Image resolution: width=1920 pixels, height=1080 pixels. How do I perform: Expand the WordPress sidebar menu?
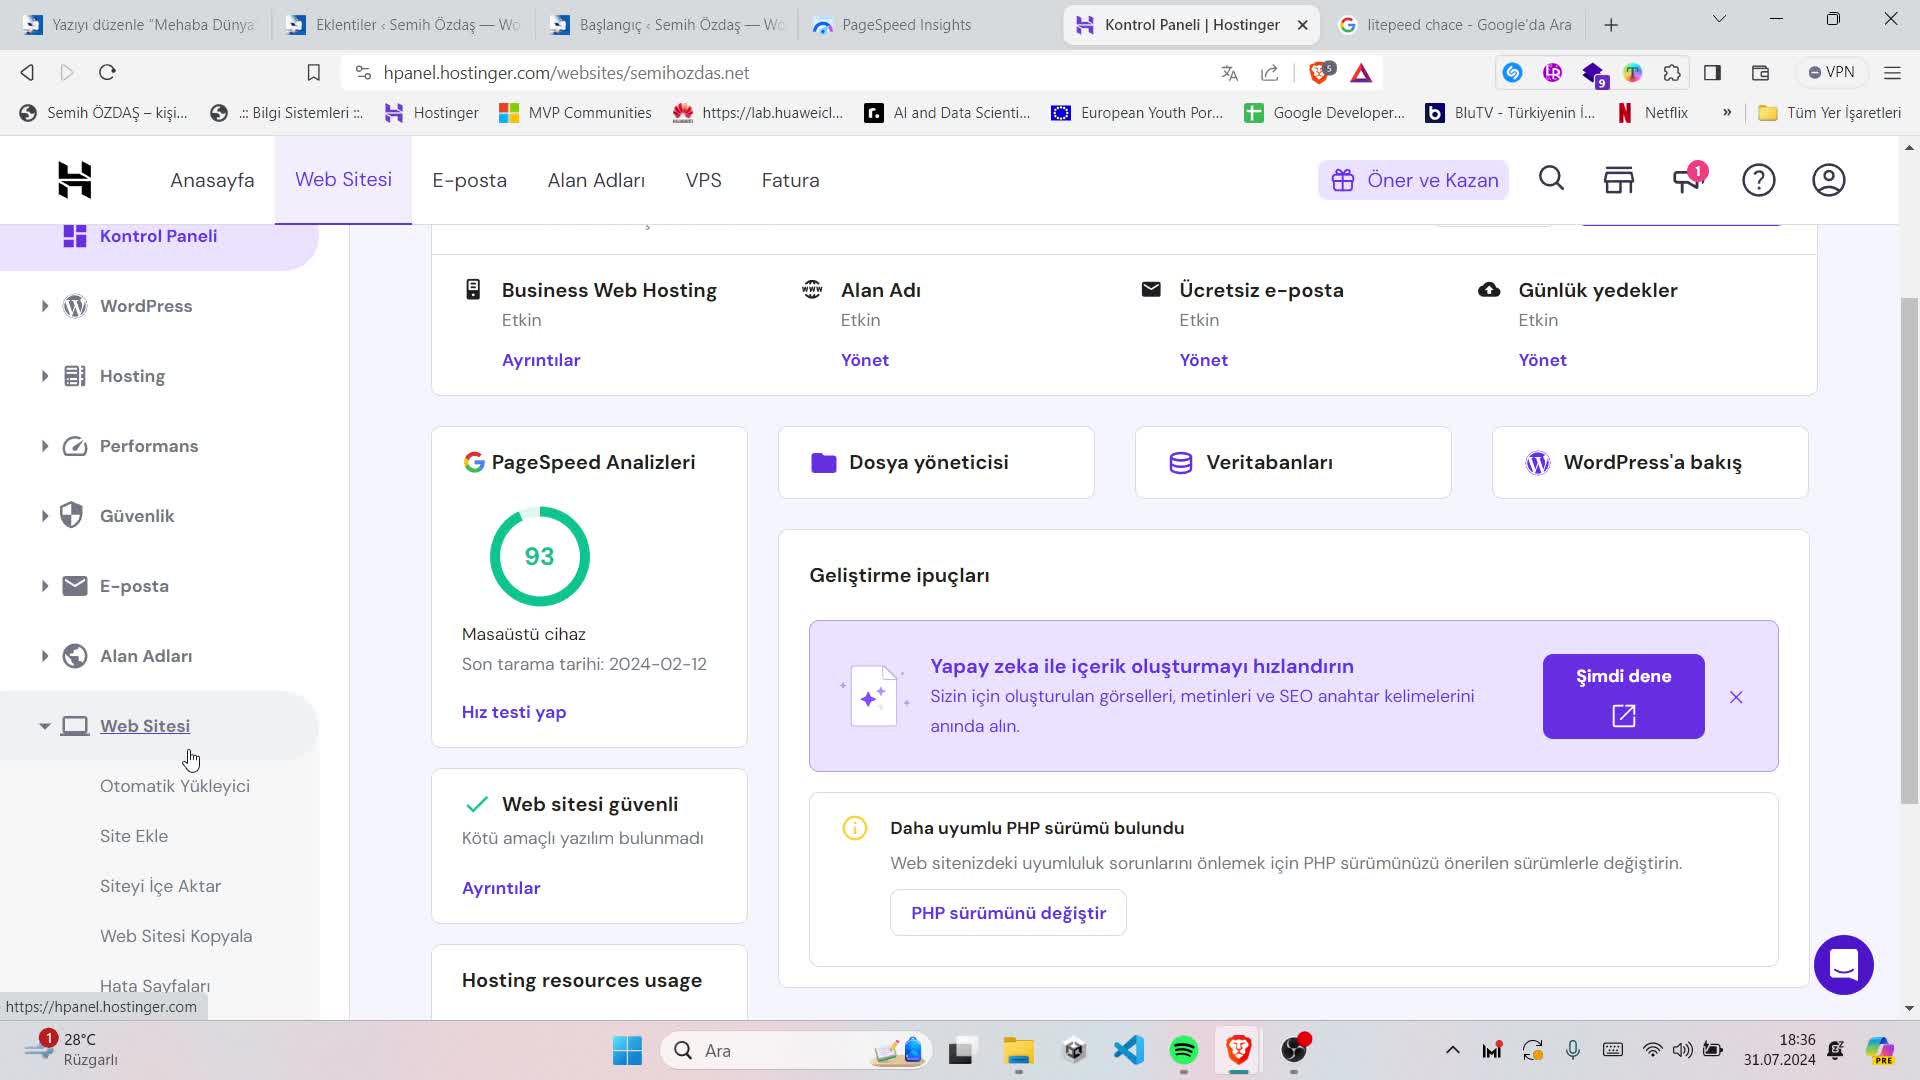[44, 305]
